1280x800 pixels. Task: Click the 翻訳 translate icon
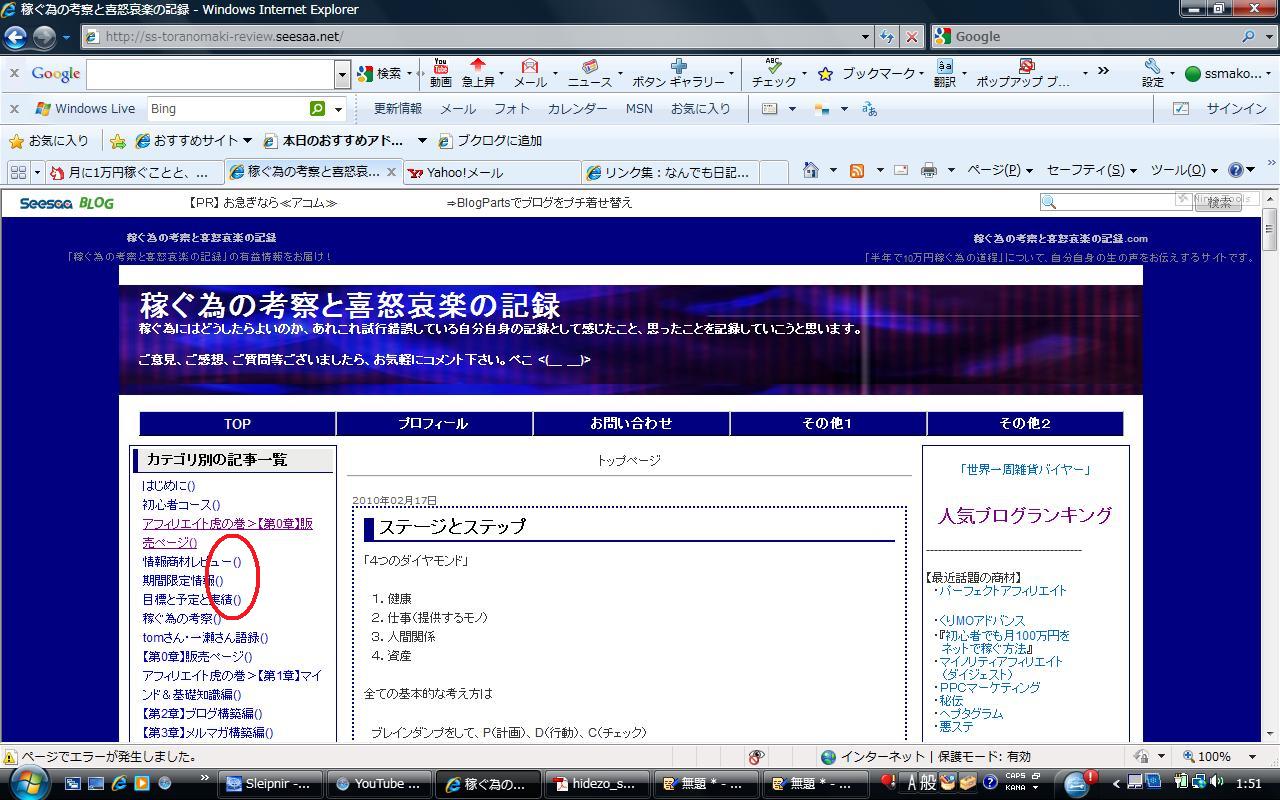(944, 73)
